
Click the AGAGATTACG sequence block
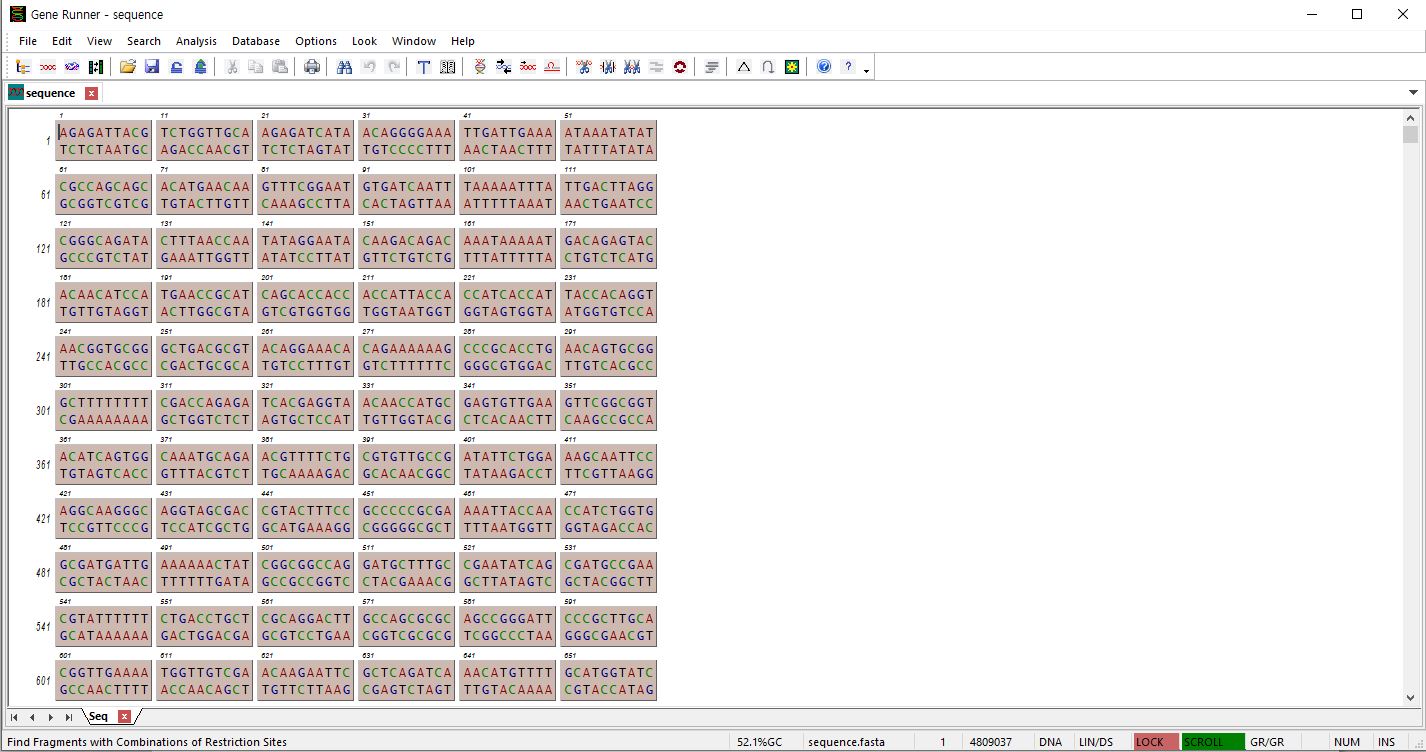[104, 141]
